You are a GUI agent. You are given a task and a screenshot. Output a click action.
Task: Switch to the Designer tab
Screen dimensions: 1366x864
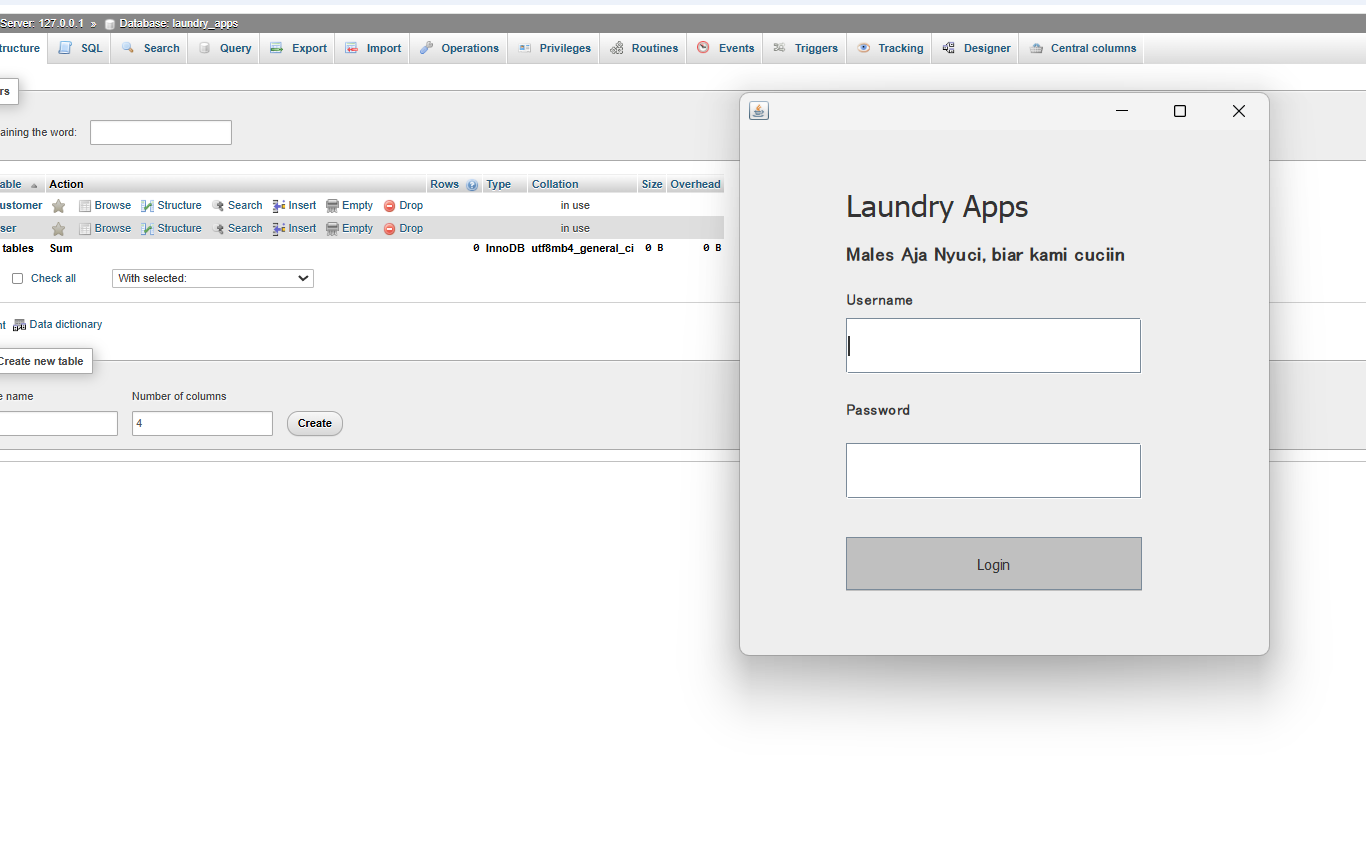pos(975,48)
